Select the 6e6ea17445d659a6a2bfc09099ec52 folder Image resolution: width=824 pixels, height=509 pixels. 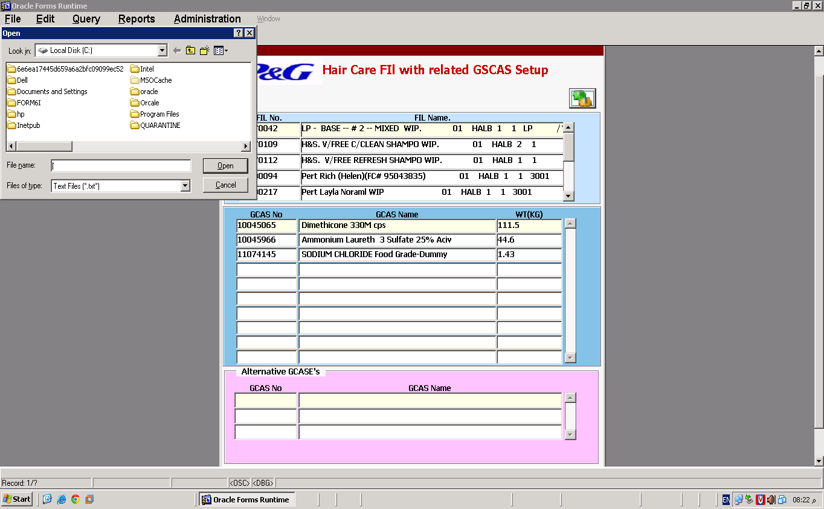point(65,69)
